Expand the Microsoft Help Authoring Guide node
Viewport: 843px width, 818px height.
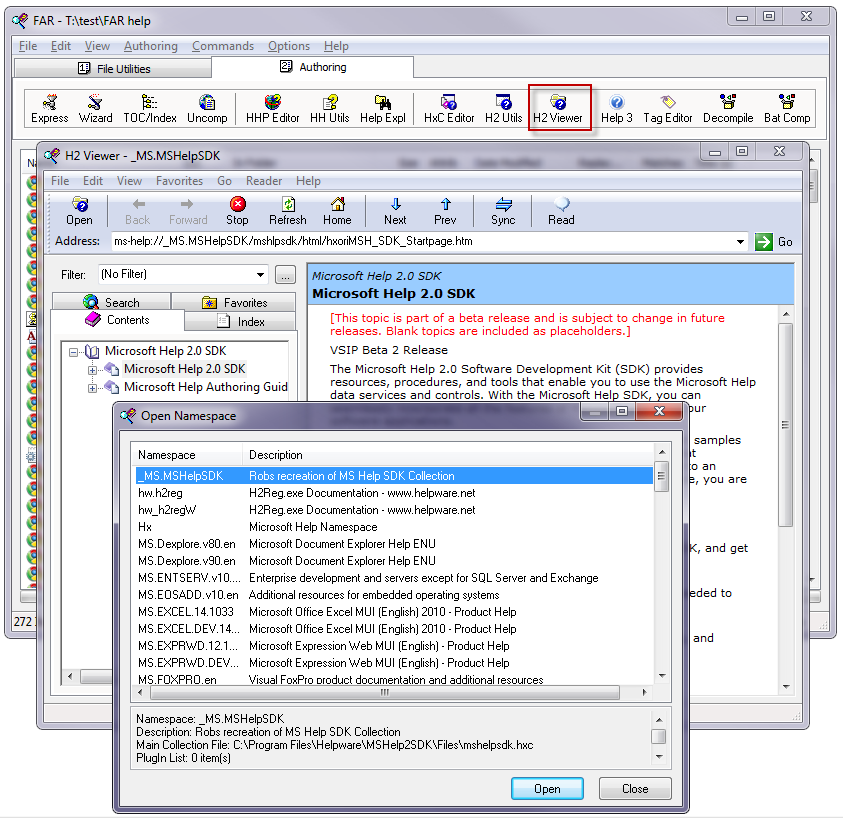(93, 388)
